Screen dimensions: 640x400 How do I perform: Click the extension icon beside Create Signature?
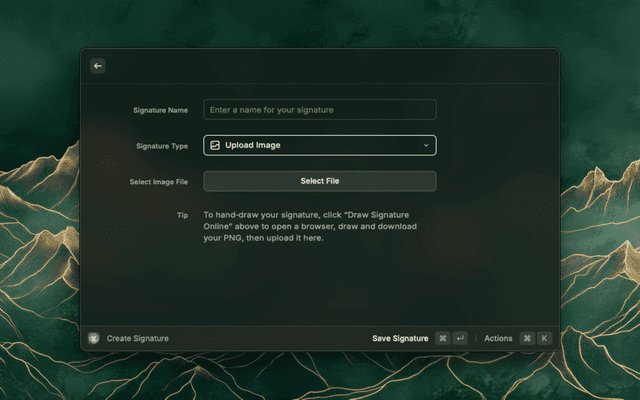94,338
